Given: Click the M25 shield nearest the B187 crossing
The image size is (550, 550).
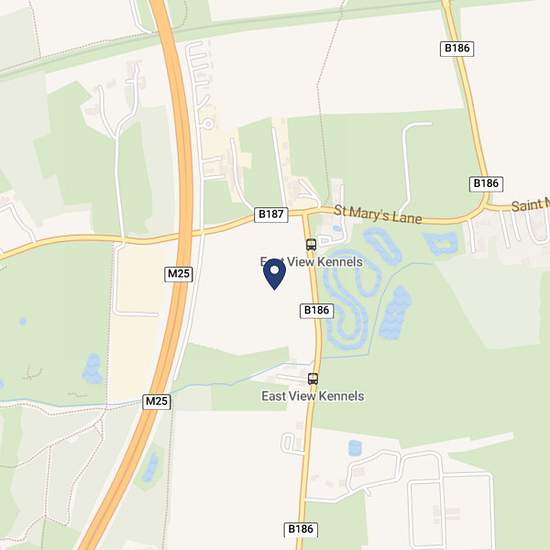Looking at the screenshot, I should (x=179, y=274).
